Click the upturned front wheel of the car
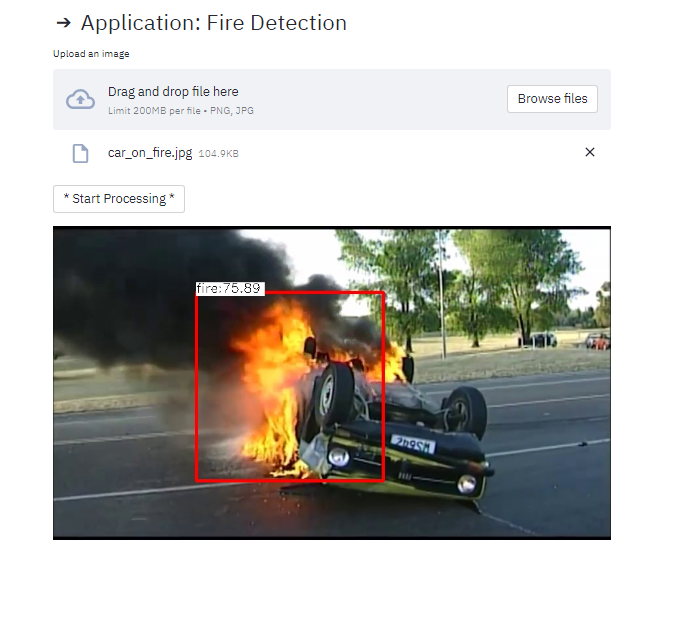695x617 pixels. tap(333, 394)
